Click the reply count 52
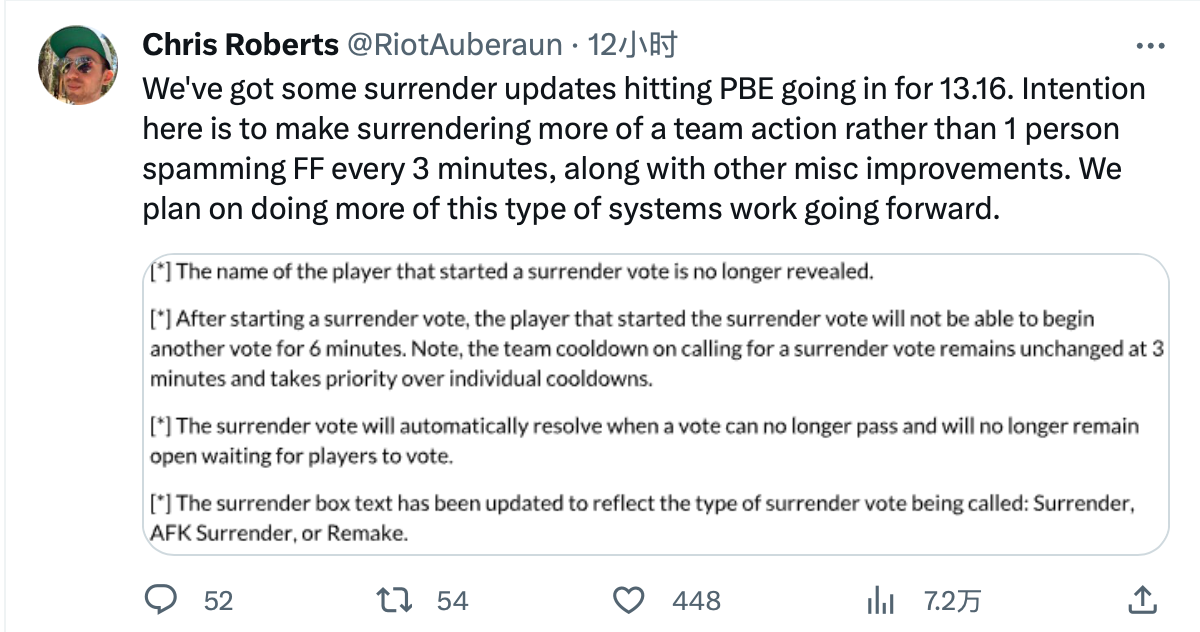Screen dimensions: 1200x632 pyautogui.click(x=218, y=600)
